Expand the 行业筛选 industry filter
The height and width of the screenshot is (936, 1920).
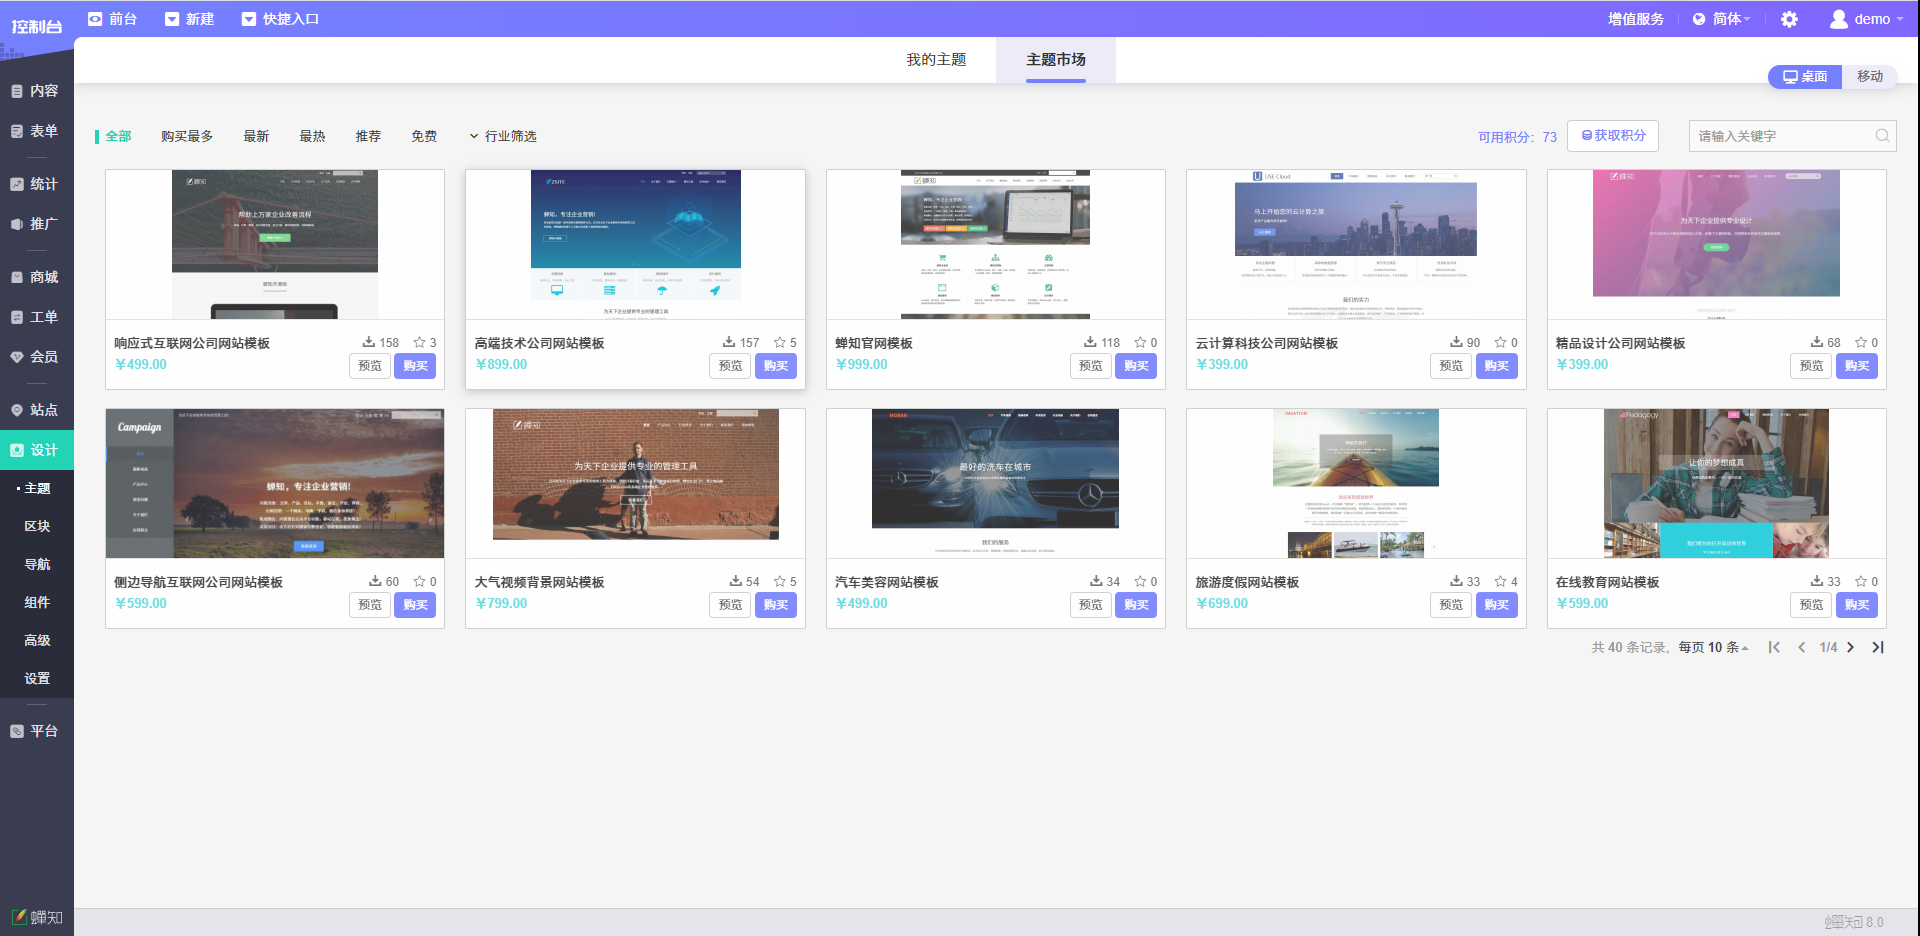(503, 136)
